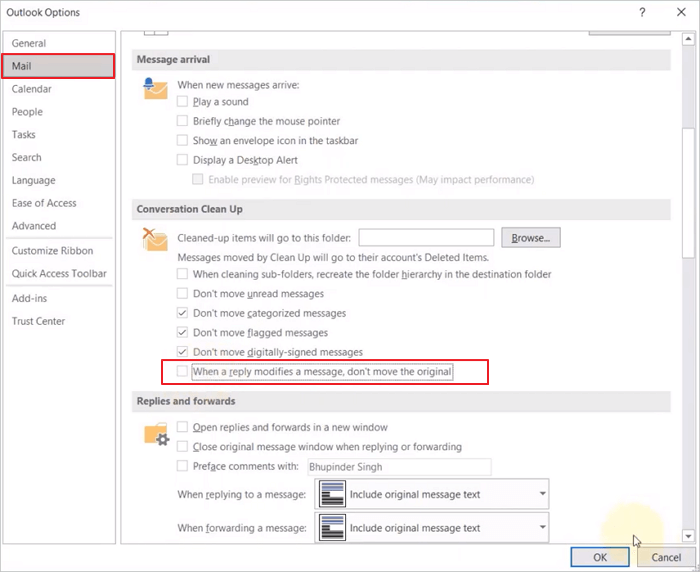Check Don't move unread messages
The width and height of the screenshot is (700, 572).
(x=182, y=294)
